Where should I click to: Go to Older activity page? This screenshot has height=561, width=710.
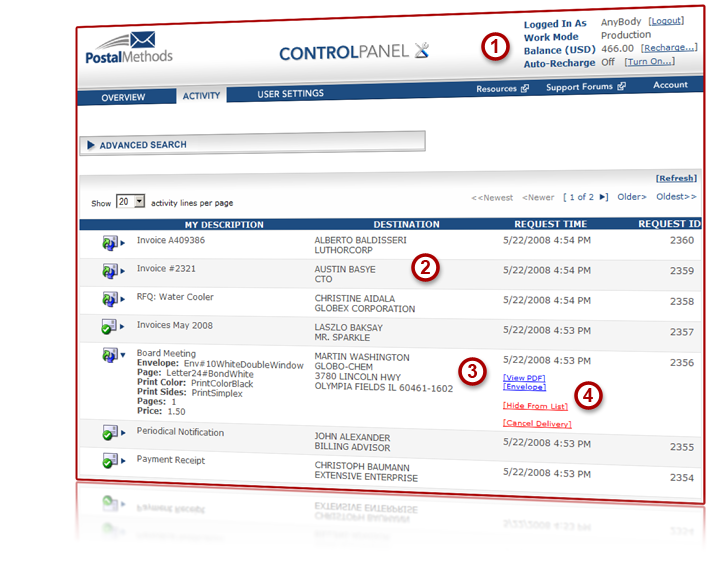tap(632, 197)
